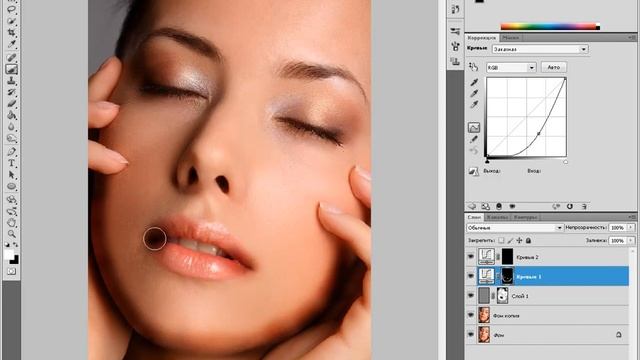640x360 pixels.
Task: Select the 3D Orbit camera tool
Action: (x=11, y=211)
